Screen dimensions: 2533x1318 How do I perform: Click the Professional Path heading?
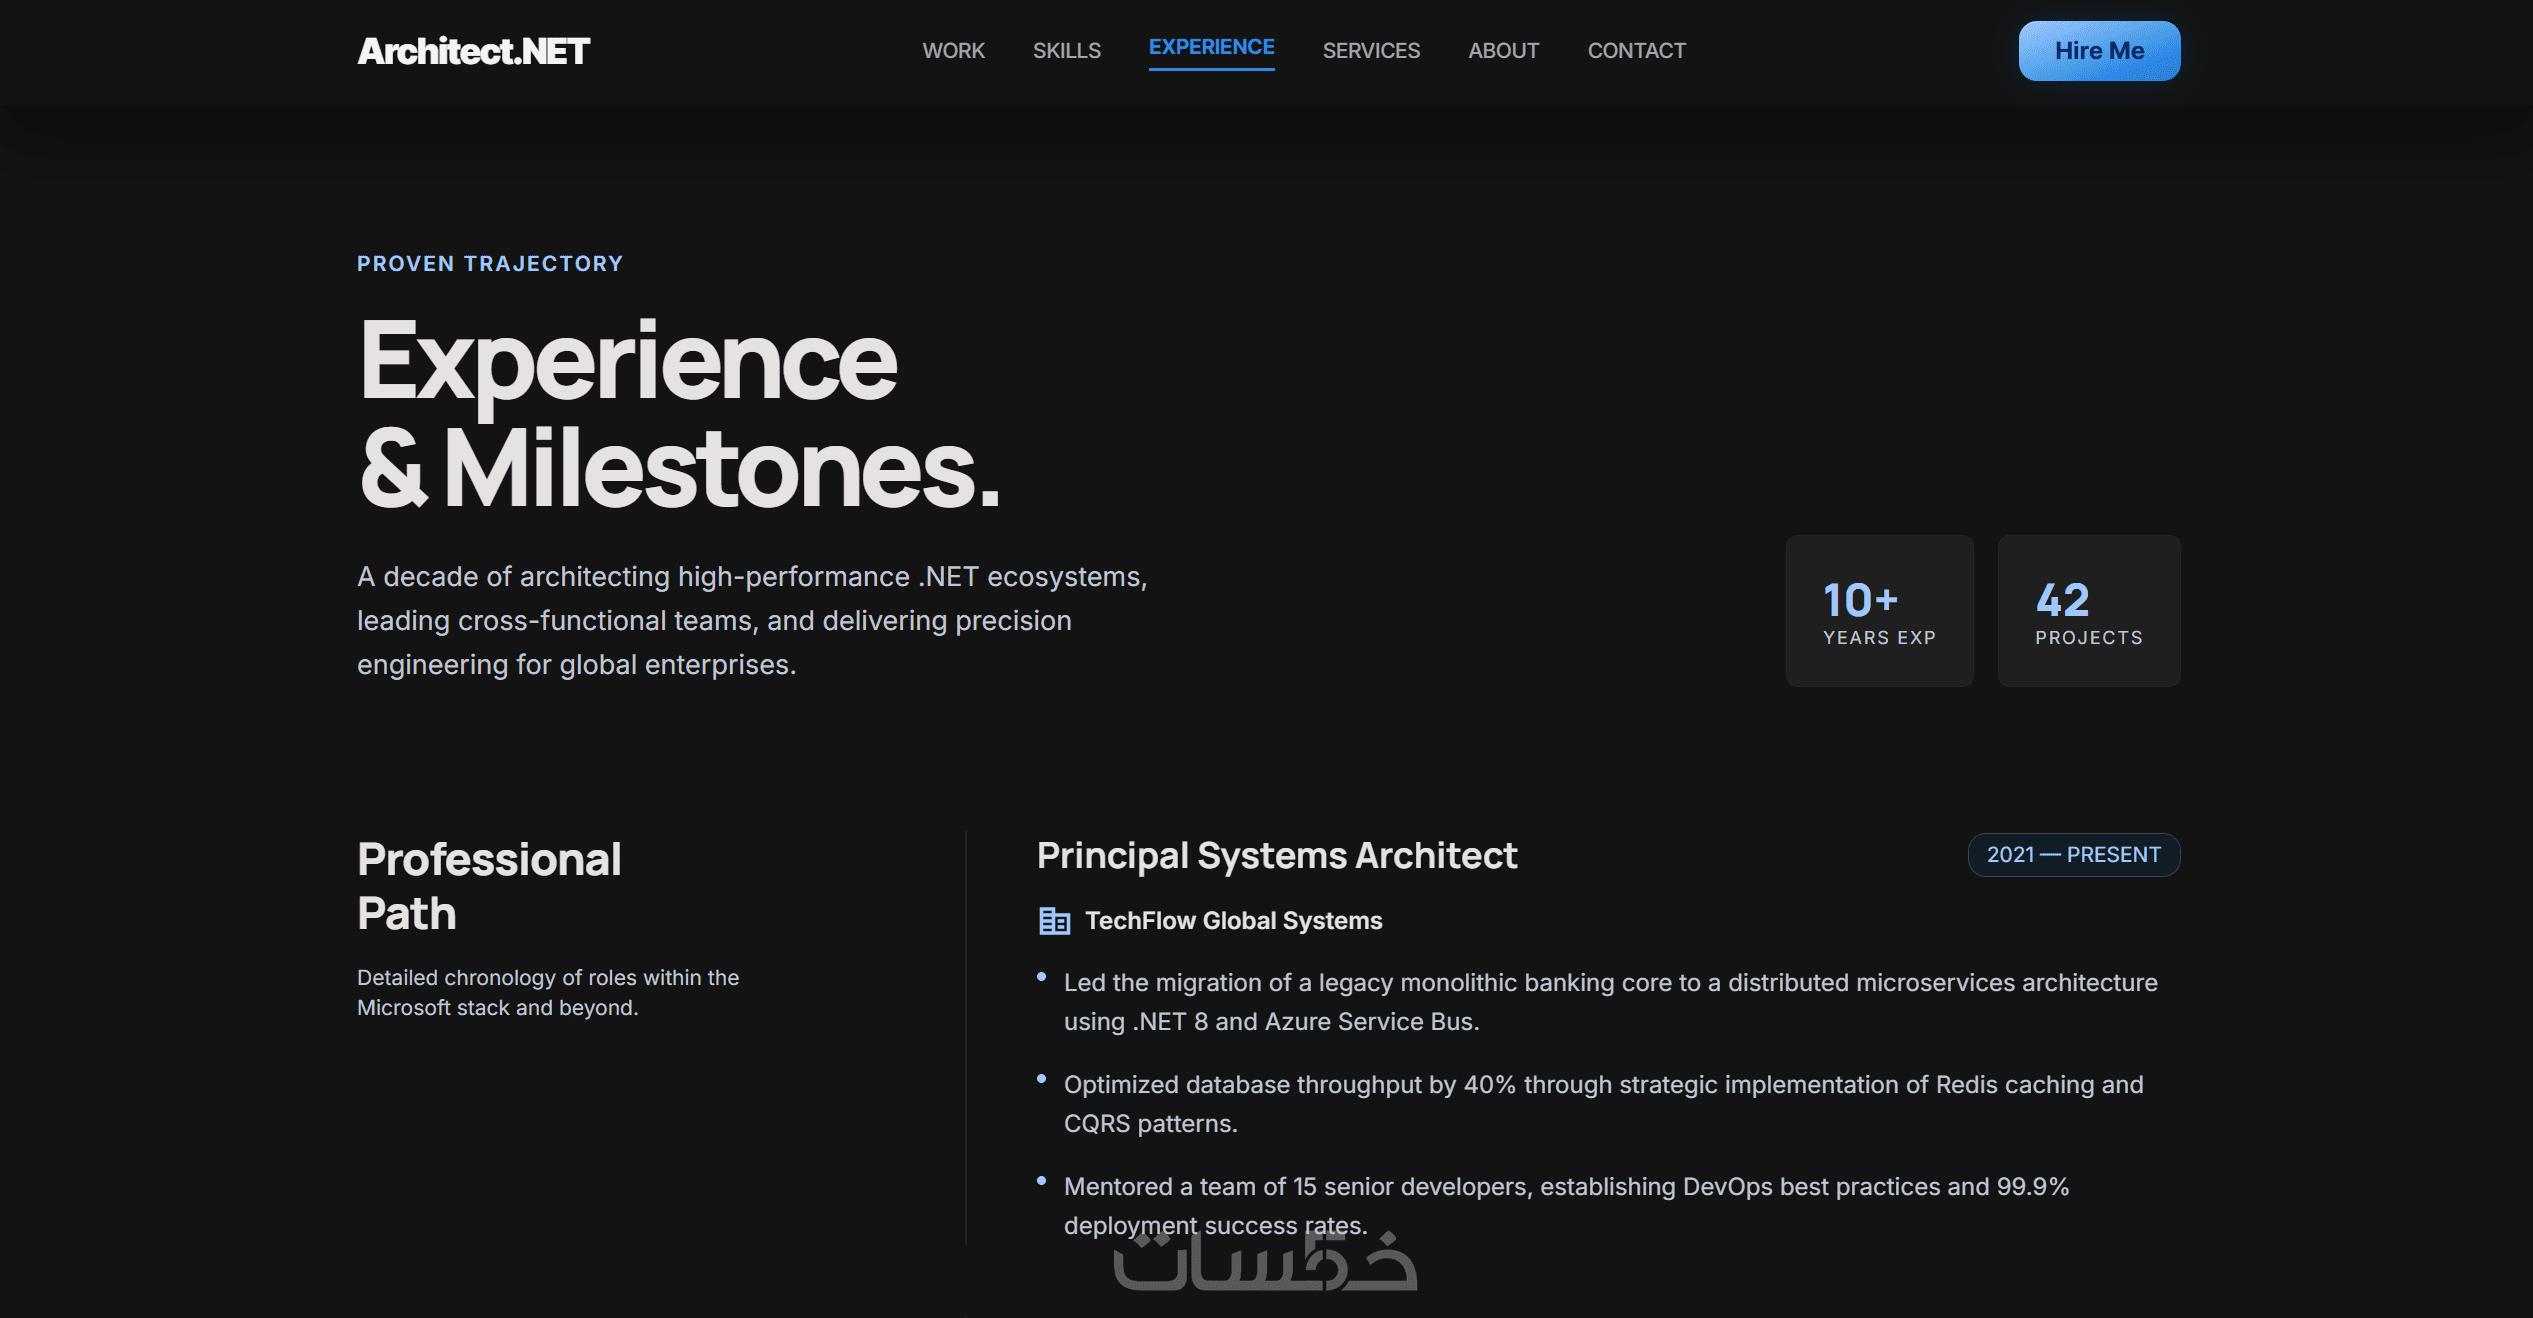pyautogui.click(x=489, y=886)
